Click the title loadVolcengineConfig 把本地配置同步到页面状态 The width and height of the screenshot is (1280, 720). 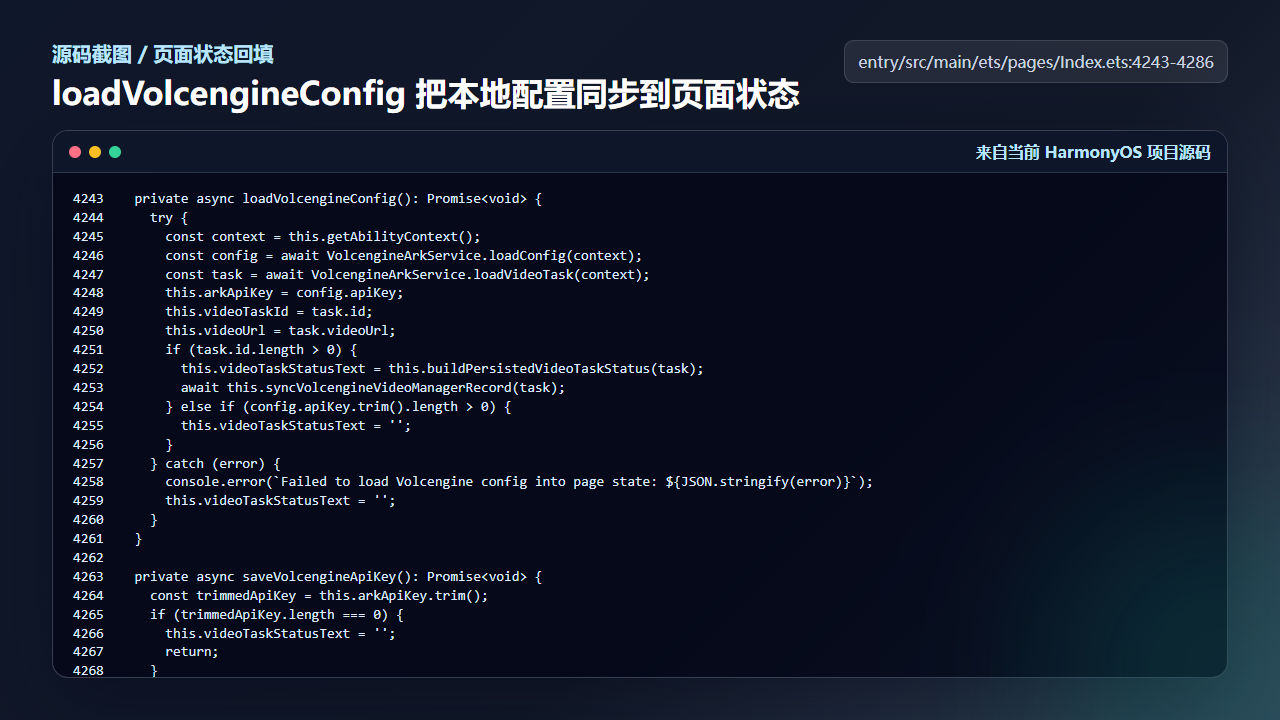[x=426, y=94]
